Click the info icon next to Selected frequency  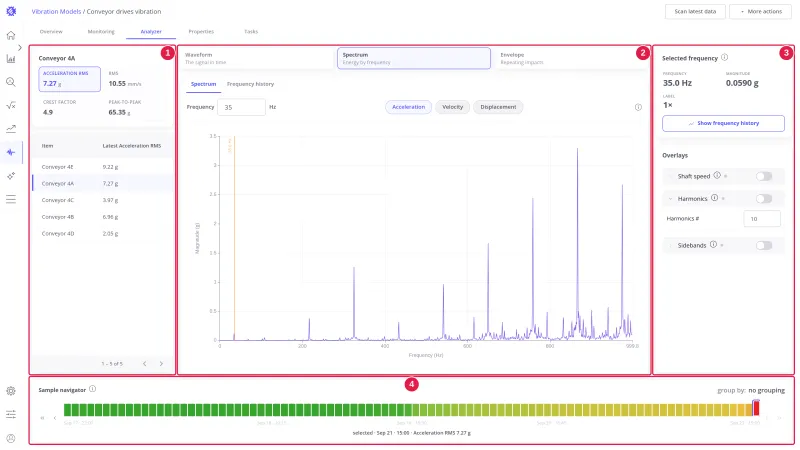(x=724, y=58)
